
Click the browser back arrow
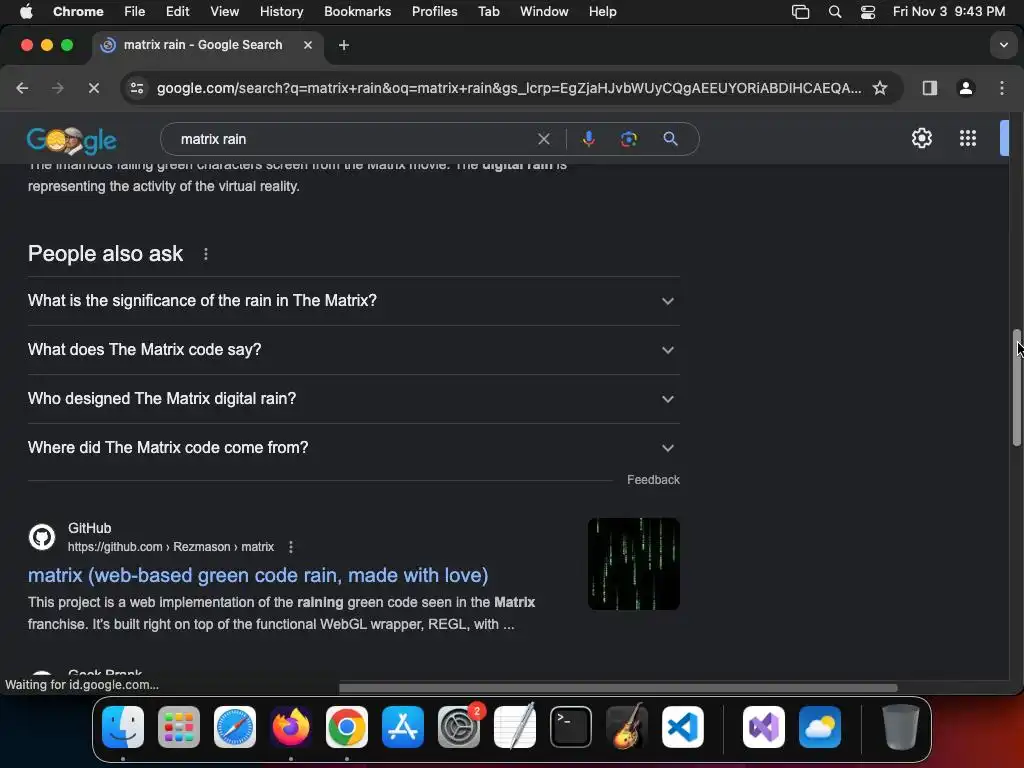click(x=22, y=88)
